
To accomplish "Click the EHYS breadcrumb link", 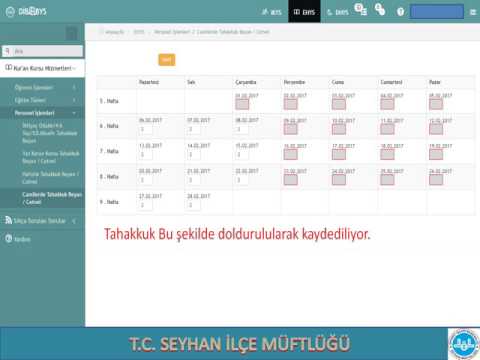I will pos(139,32).
